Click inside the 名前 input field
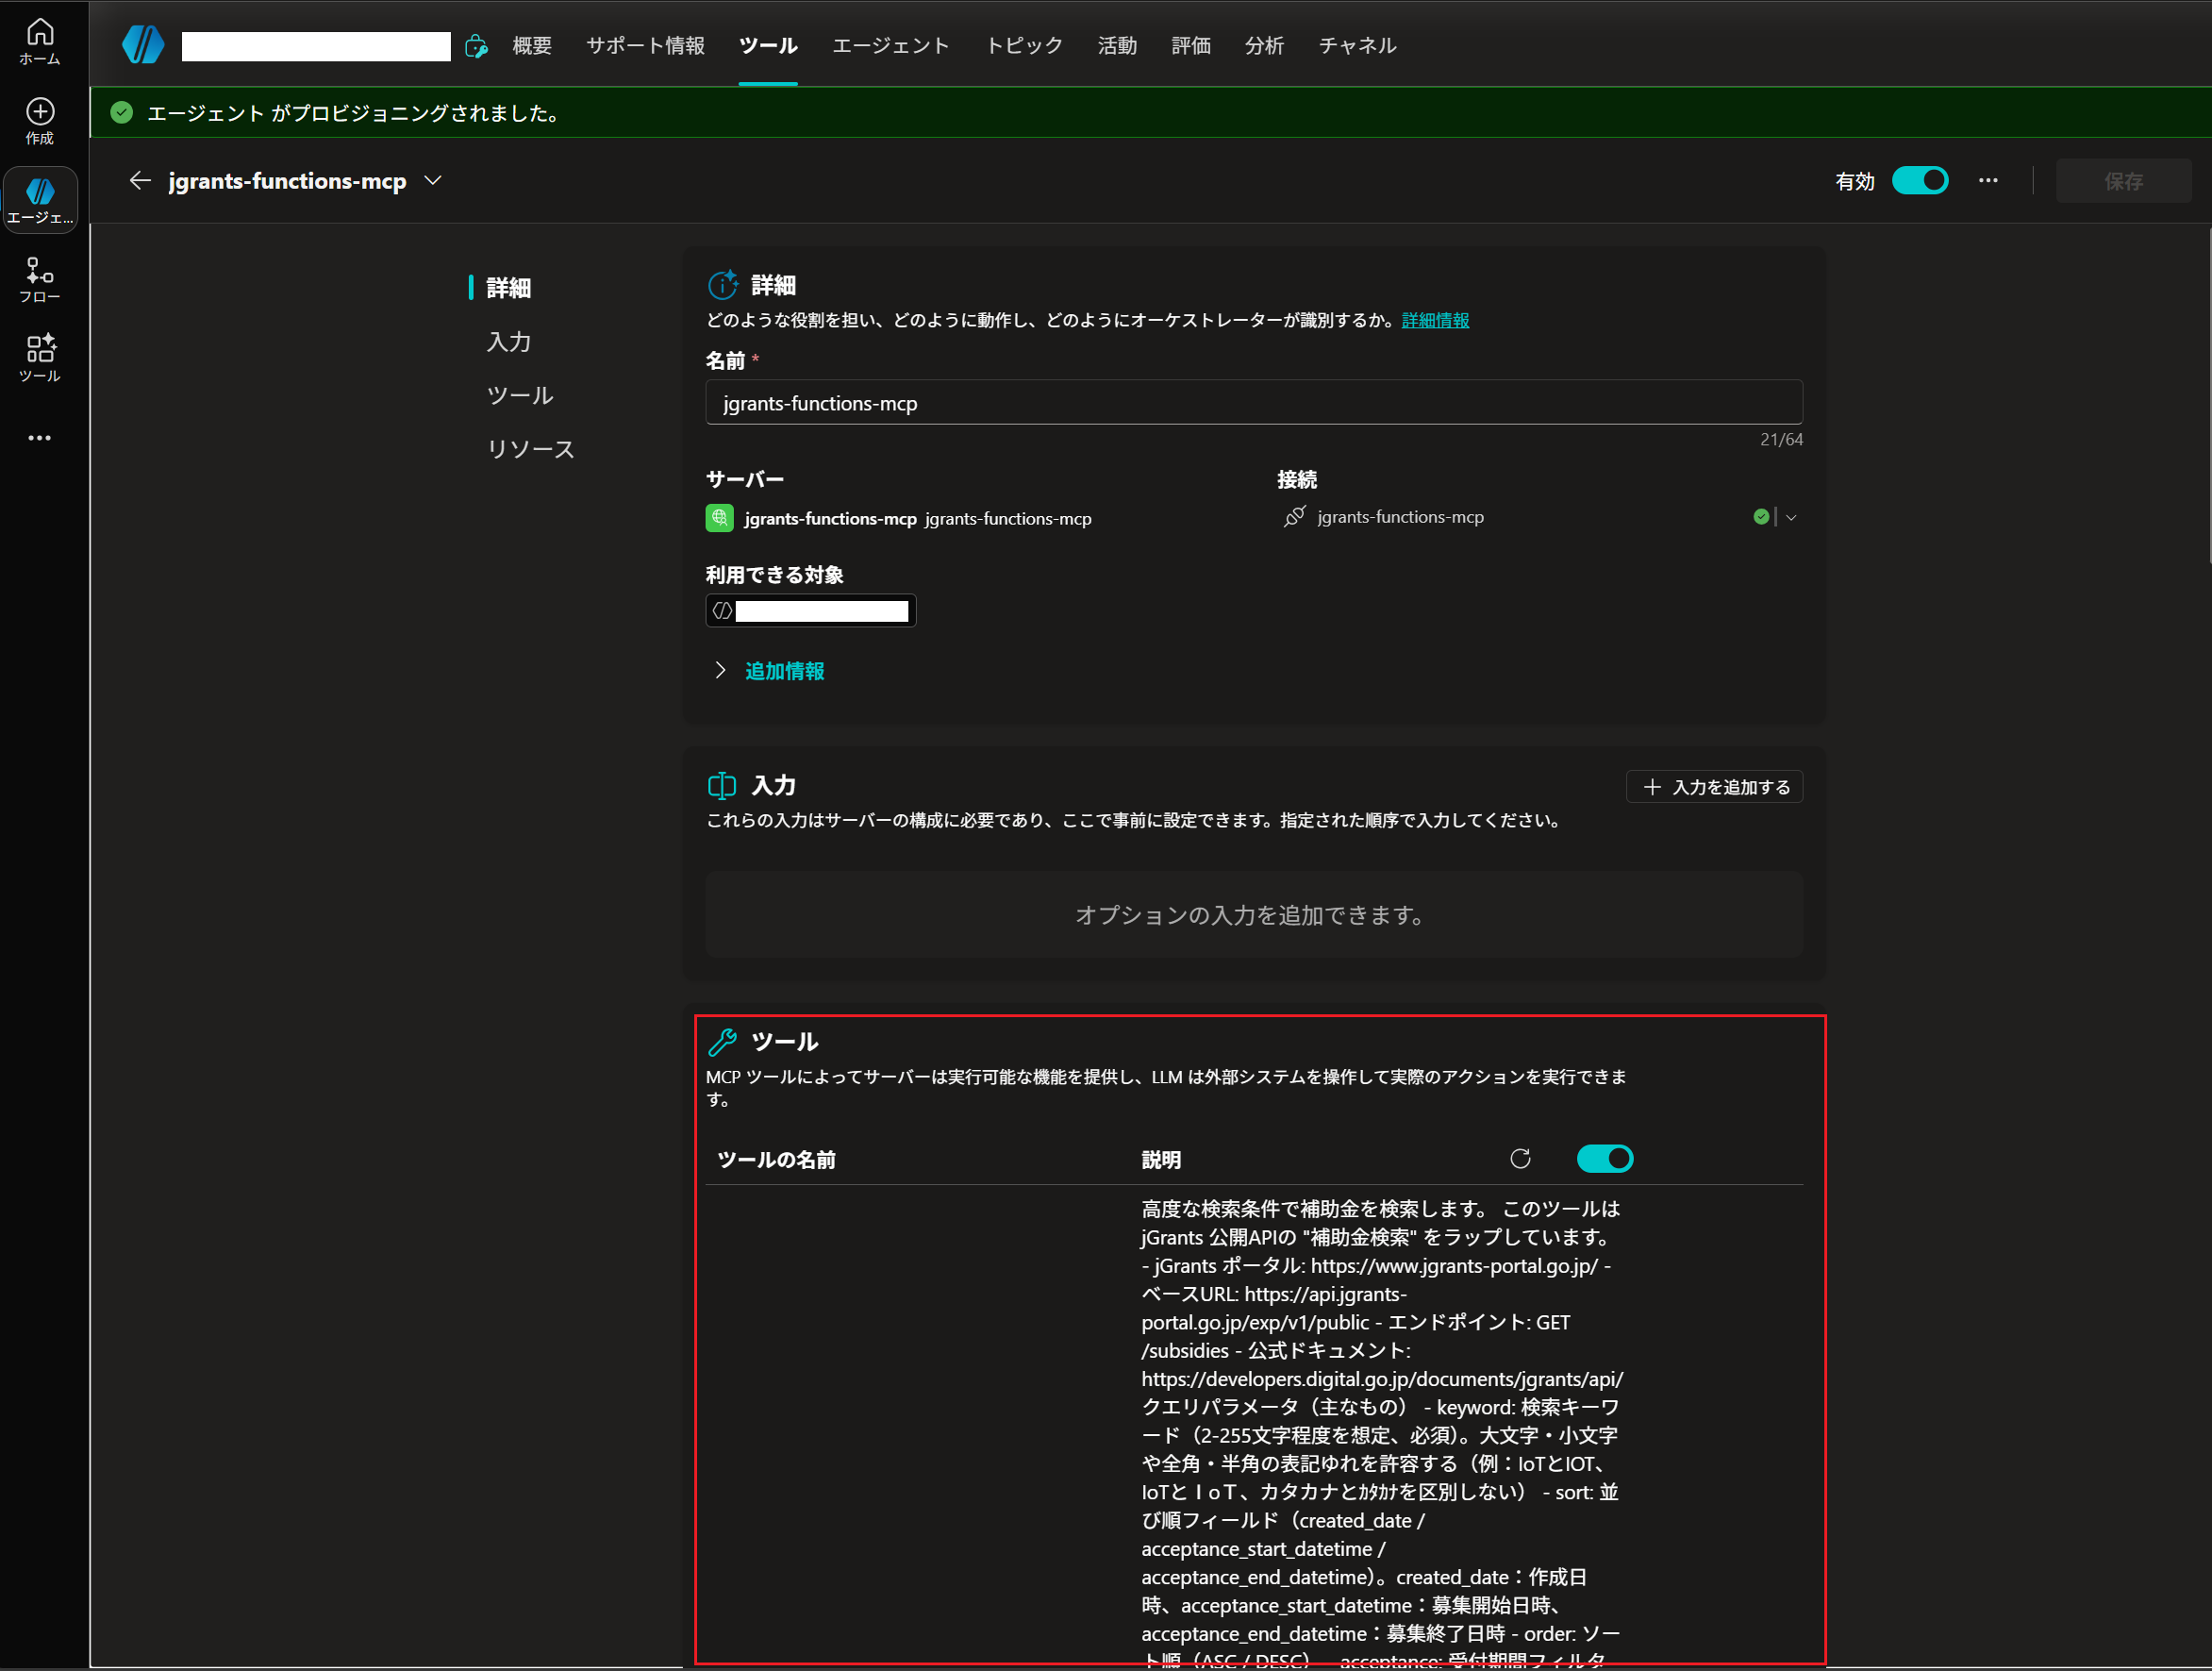This screenshot has width=2212, height=1671. (x=1252, y=402)
